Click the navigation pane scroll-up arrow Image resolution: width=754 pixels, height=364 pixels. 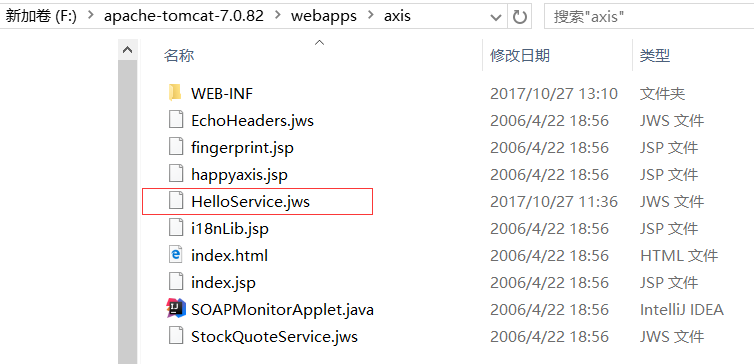pyautogui.click(x=127, y=50)
